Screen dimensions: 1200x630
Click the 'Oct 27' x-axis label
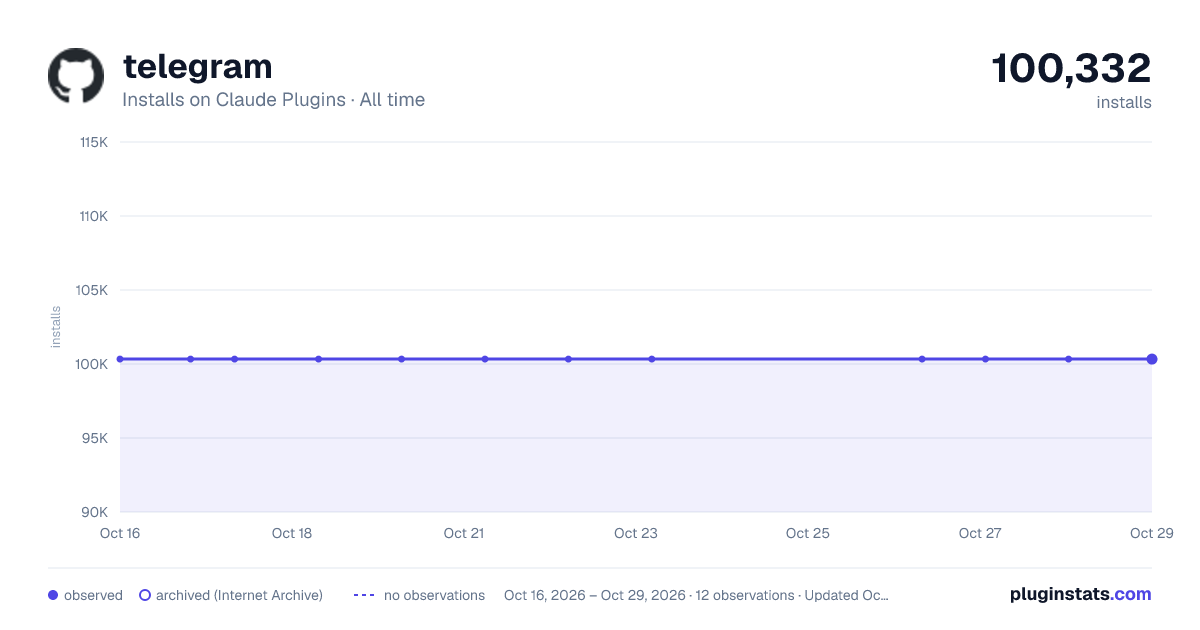click(980, 533)
